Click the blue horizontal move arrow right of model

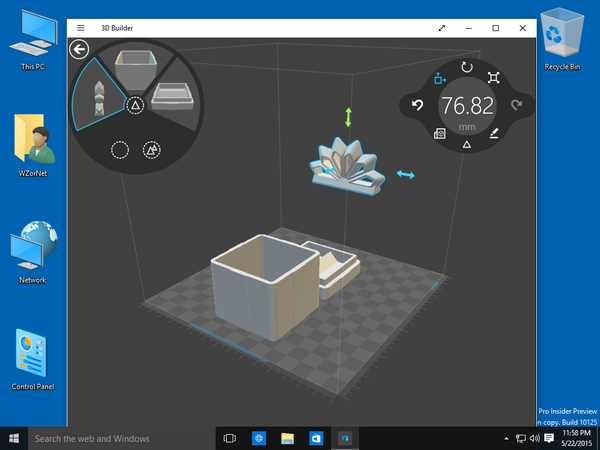406,174
